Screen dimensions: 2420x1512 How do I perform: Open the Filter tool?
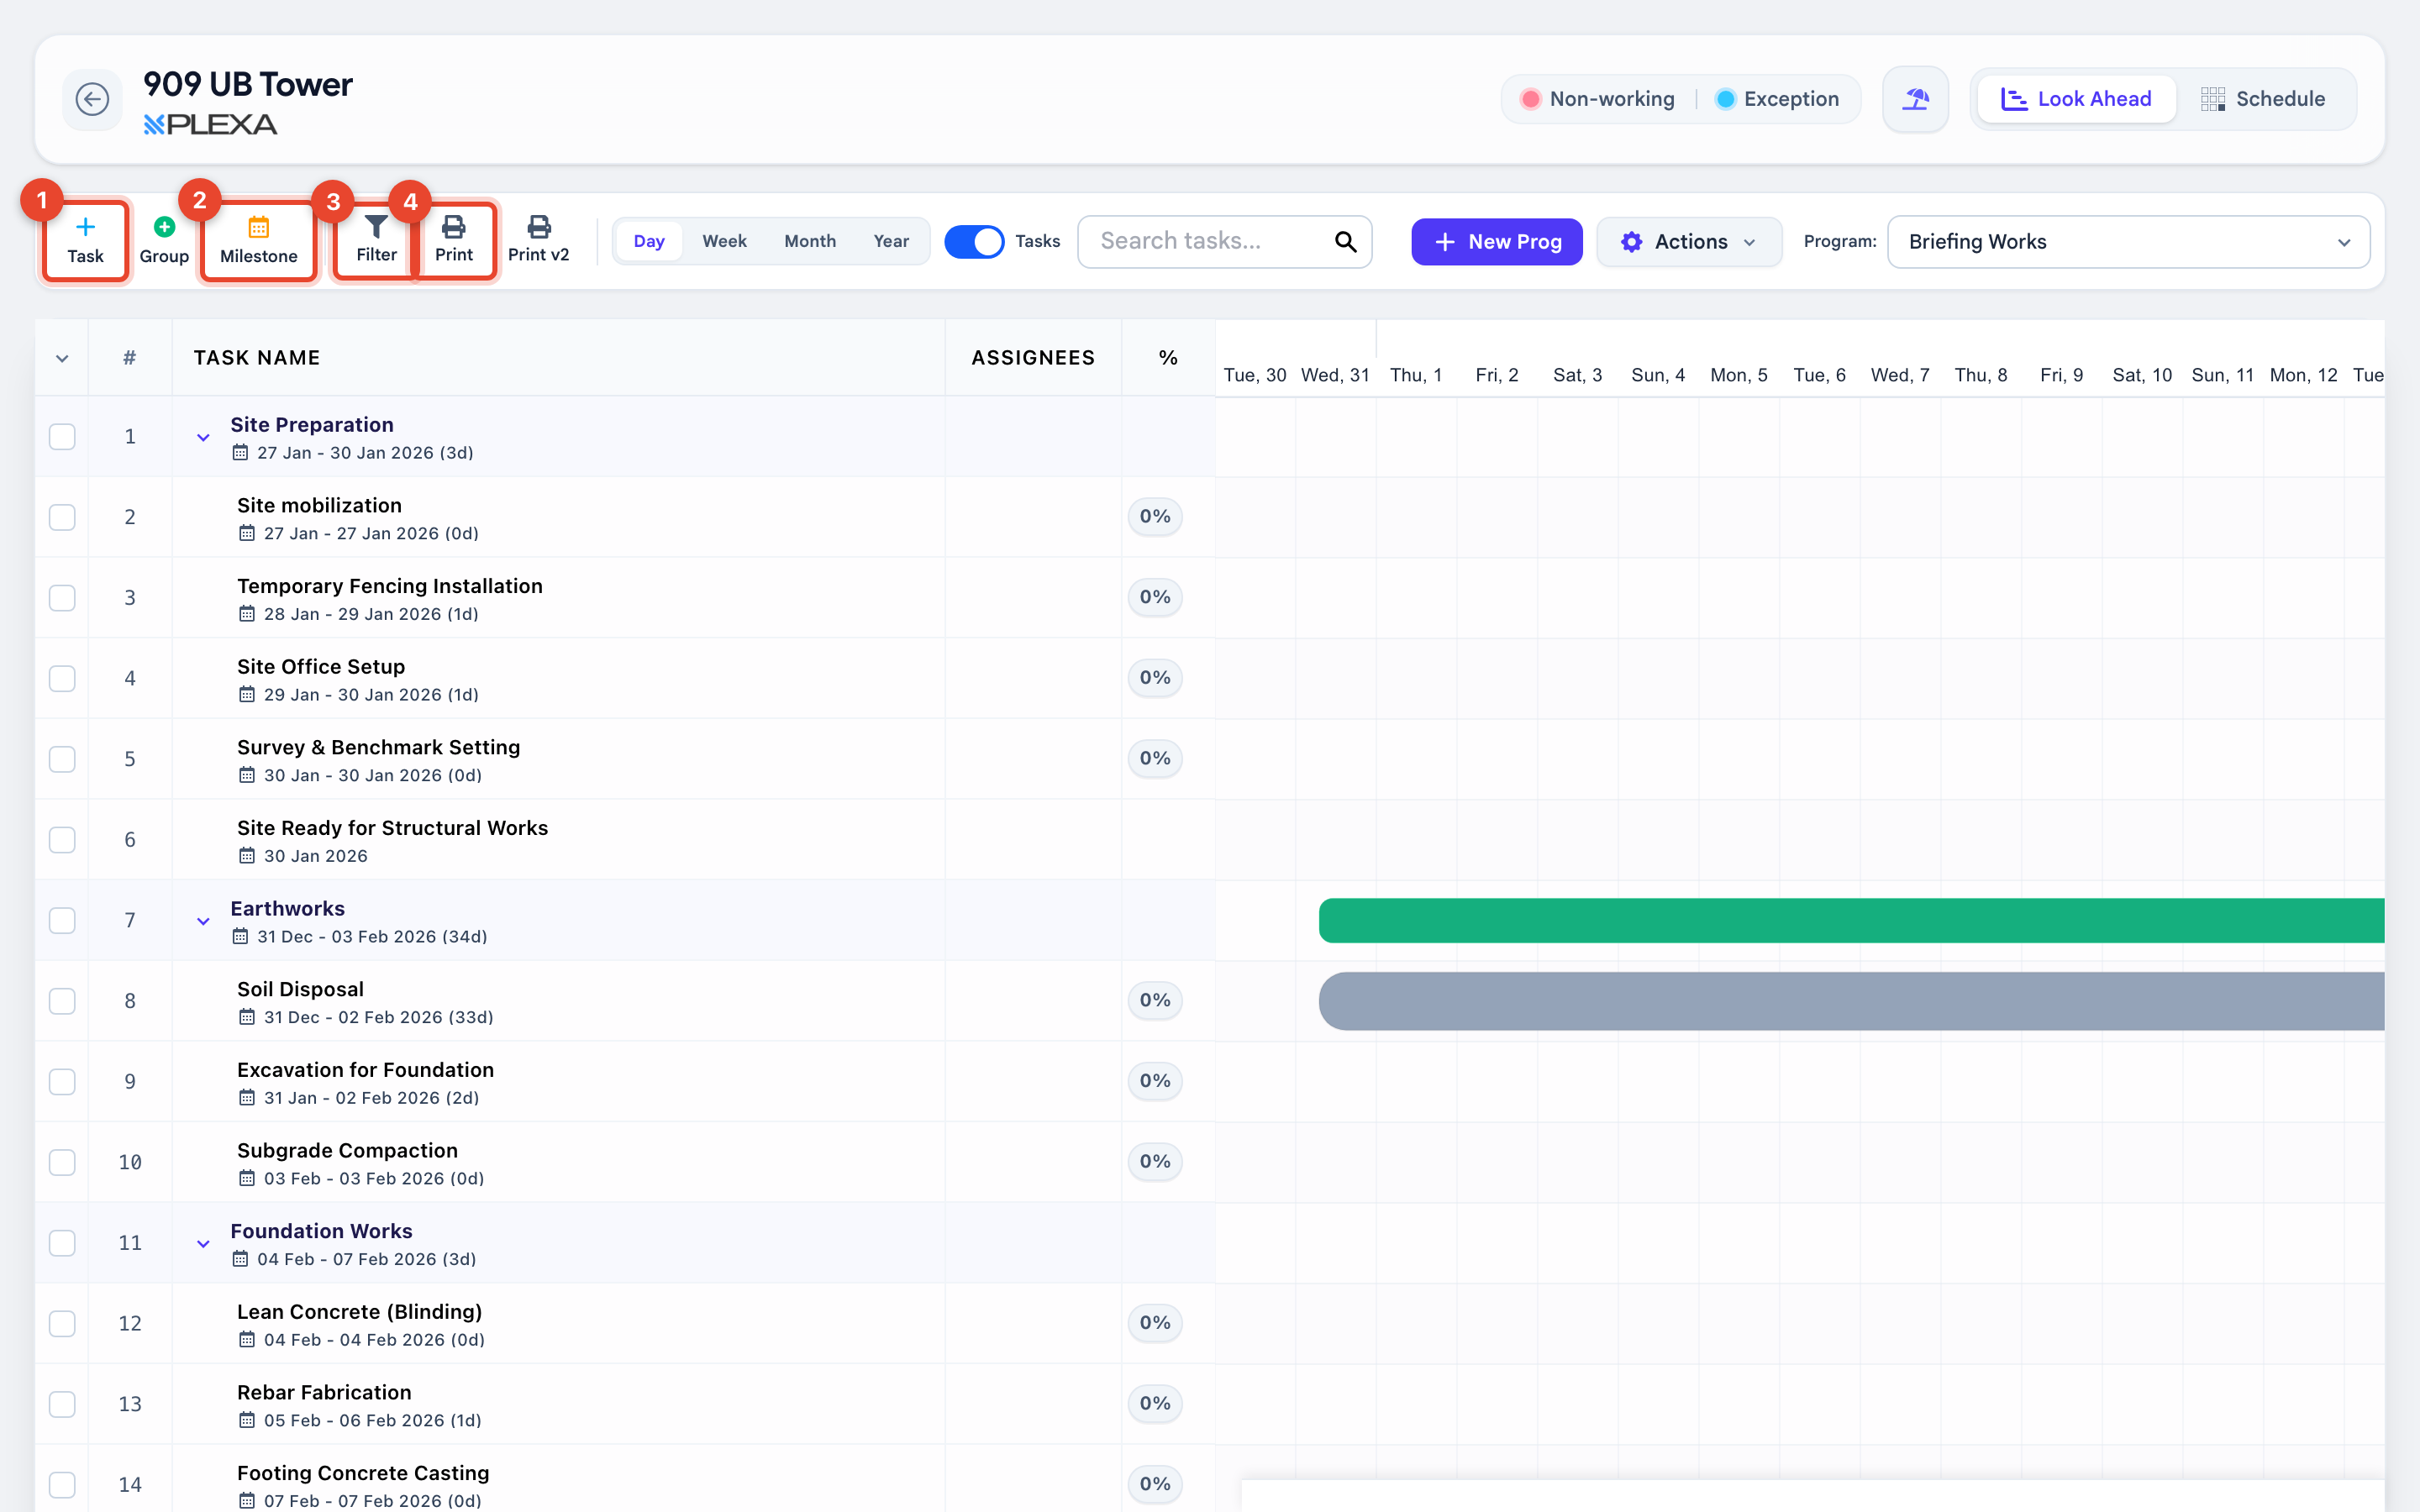376,240
